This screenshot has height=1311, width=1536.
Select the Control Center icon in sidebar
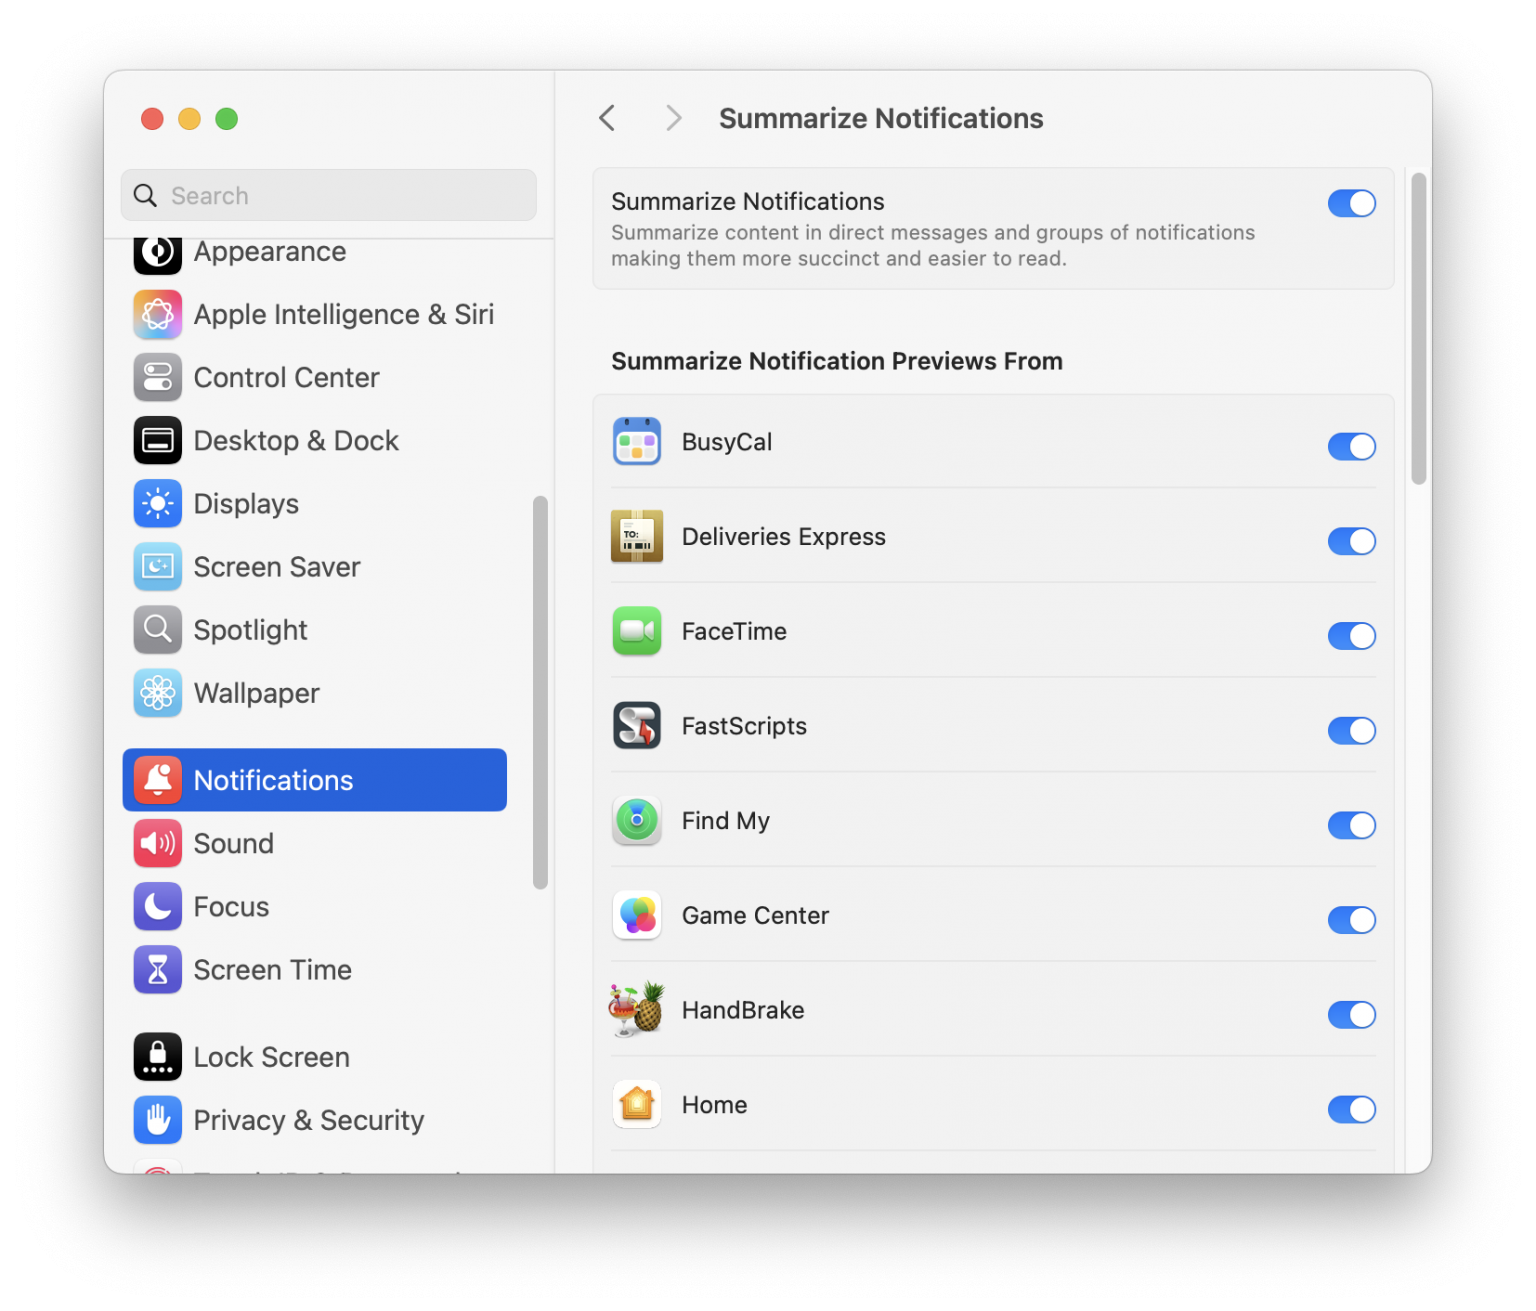pos(157,377)
